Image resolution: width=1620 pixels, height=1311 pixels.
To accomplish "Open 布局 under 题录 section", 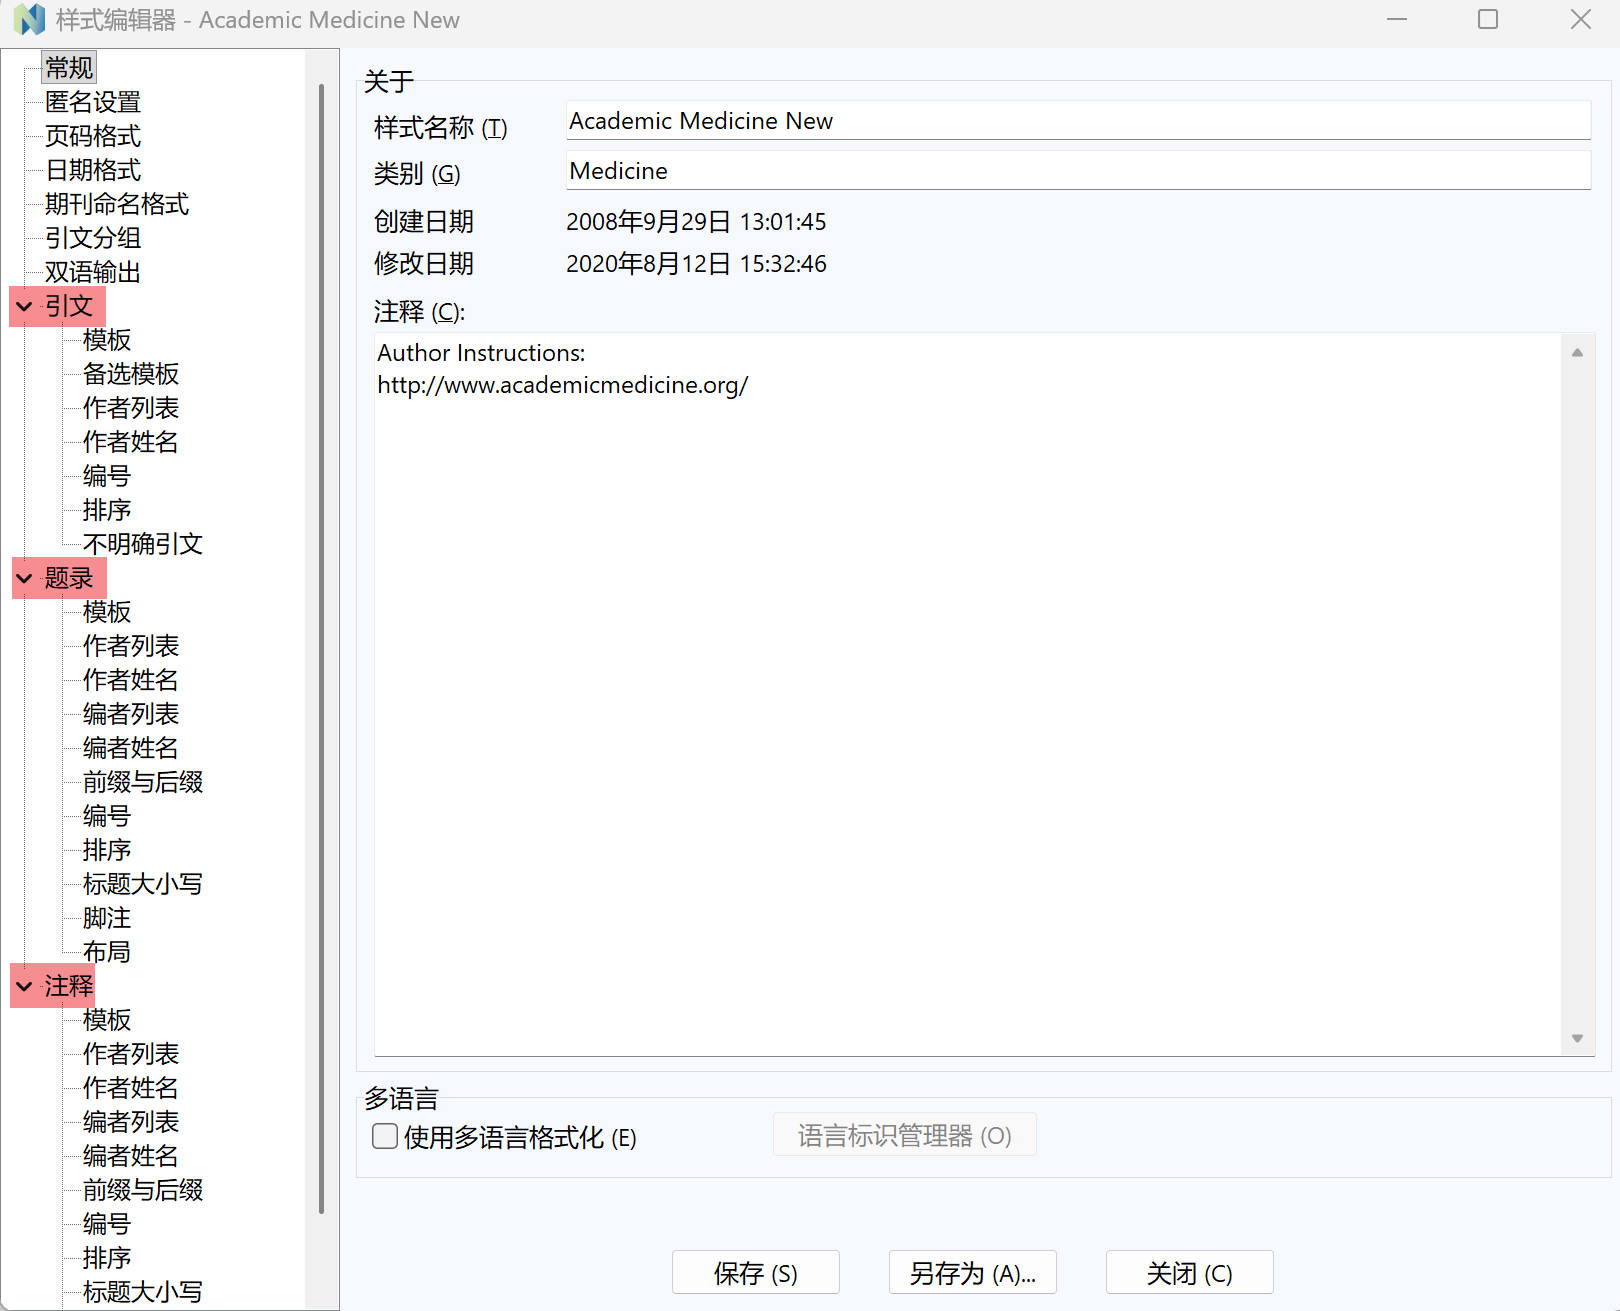I will [x=107, y=952].
